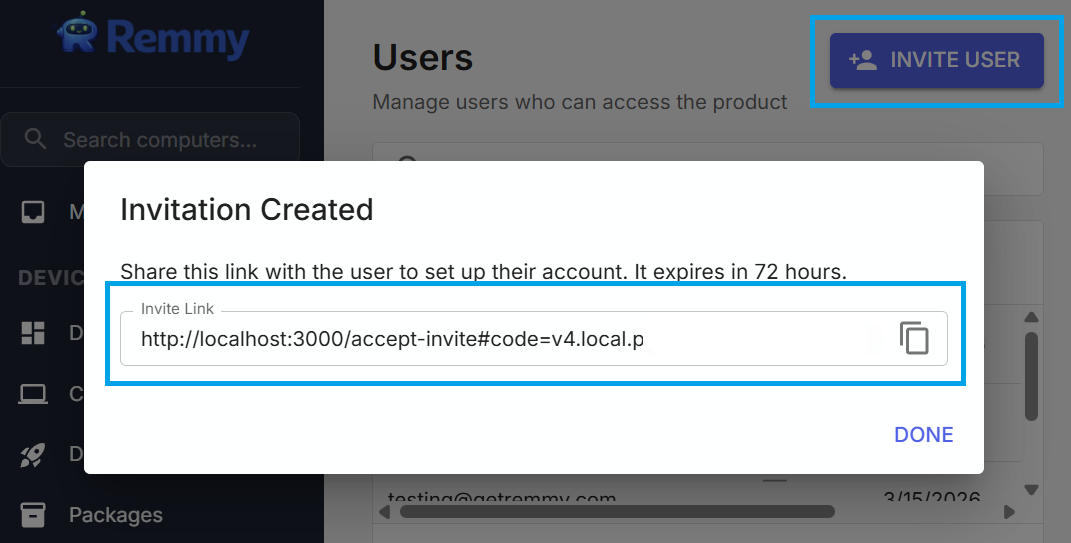Click the Remmy robot logo
Screen dimensions: 1071x543
79,35
